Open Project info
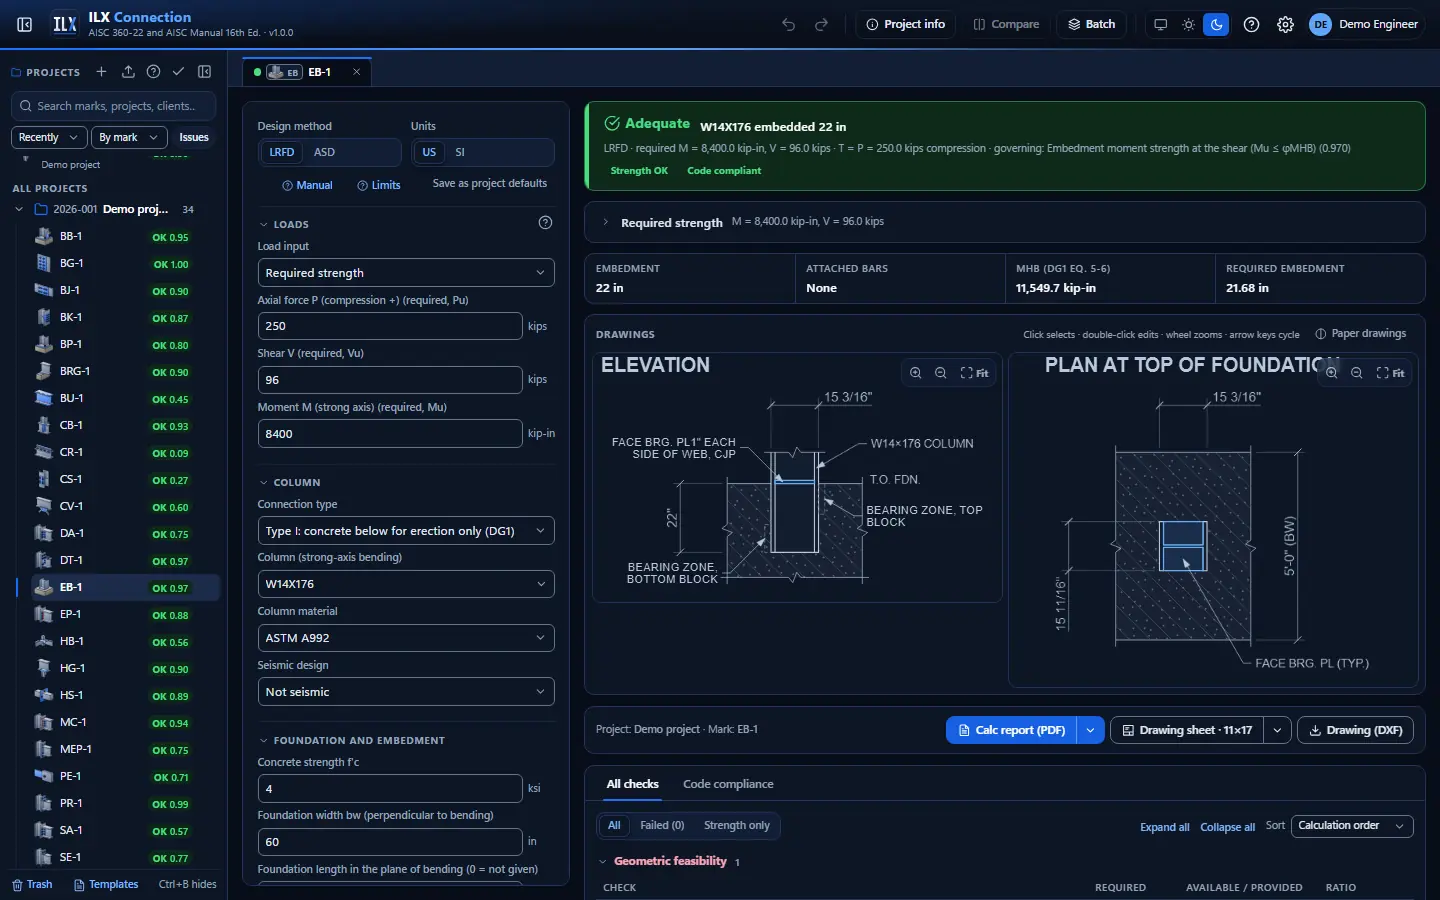Viewport: 1440px width, 900px height. [x=905, y=24]
